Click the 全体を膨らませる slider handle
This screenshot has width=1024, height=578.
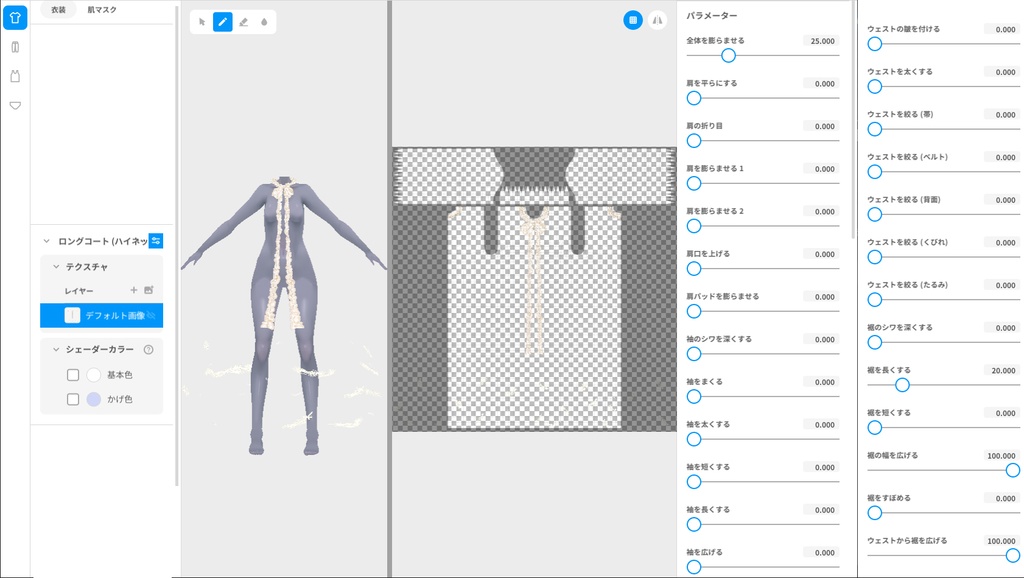(x=728, y=56)
